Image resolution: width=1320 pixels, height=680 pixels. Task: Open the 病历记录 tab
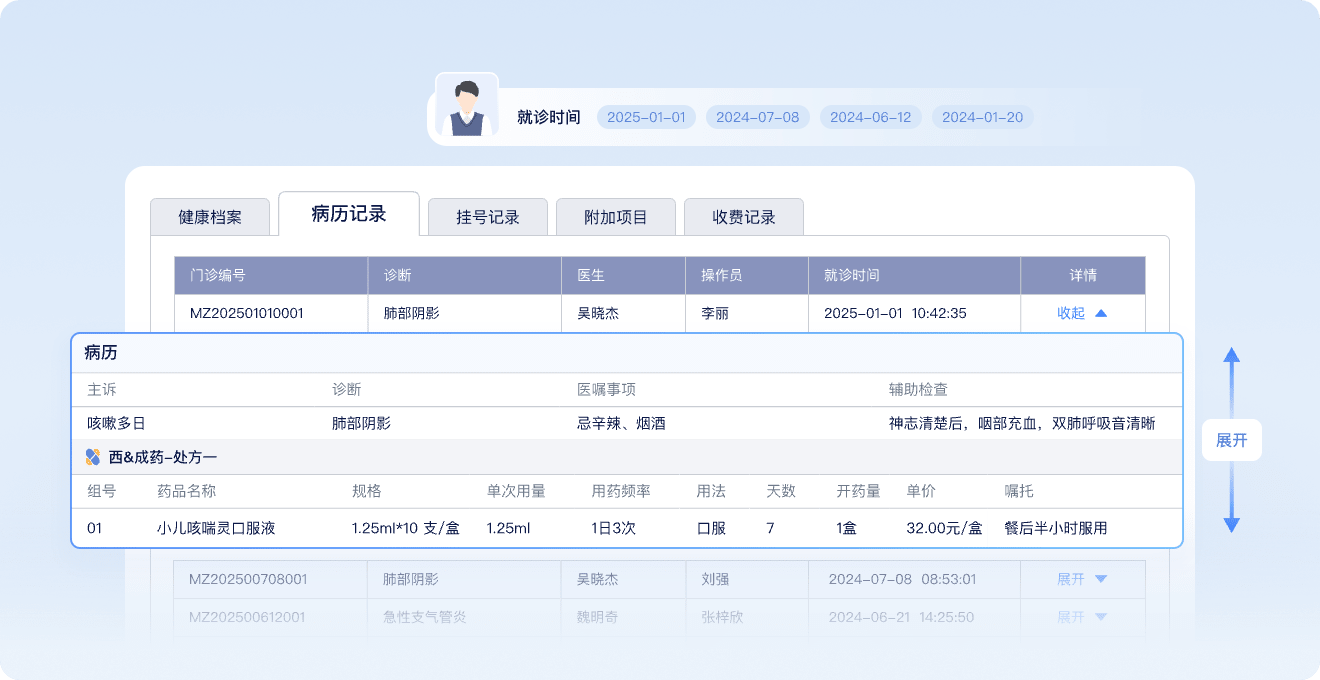(x=349, y=214)
